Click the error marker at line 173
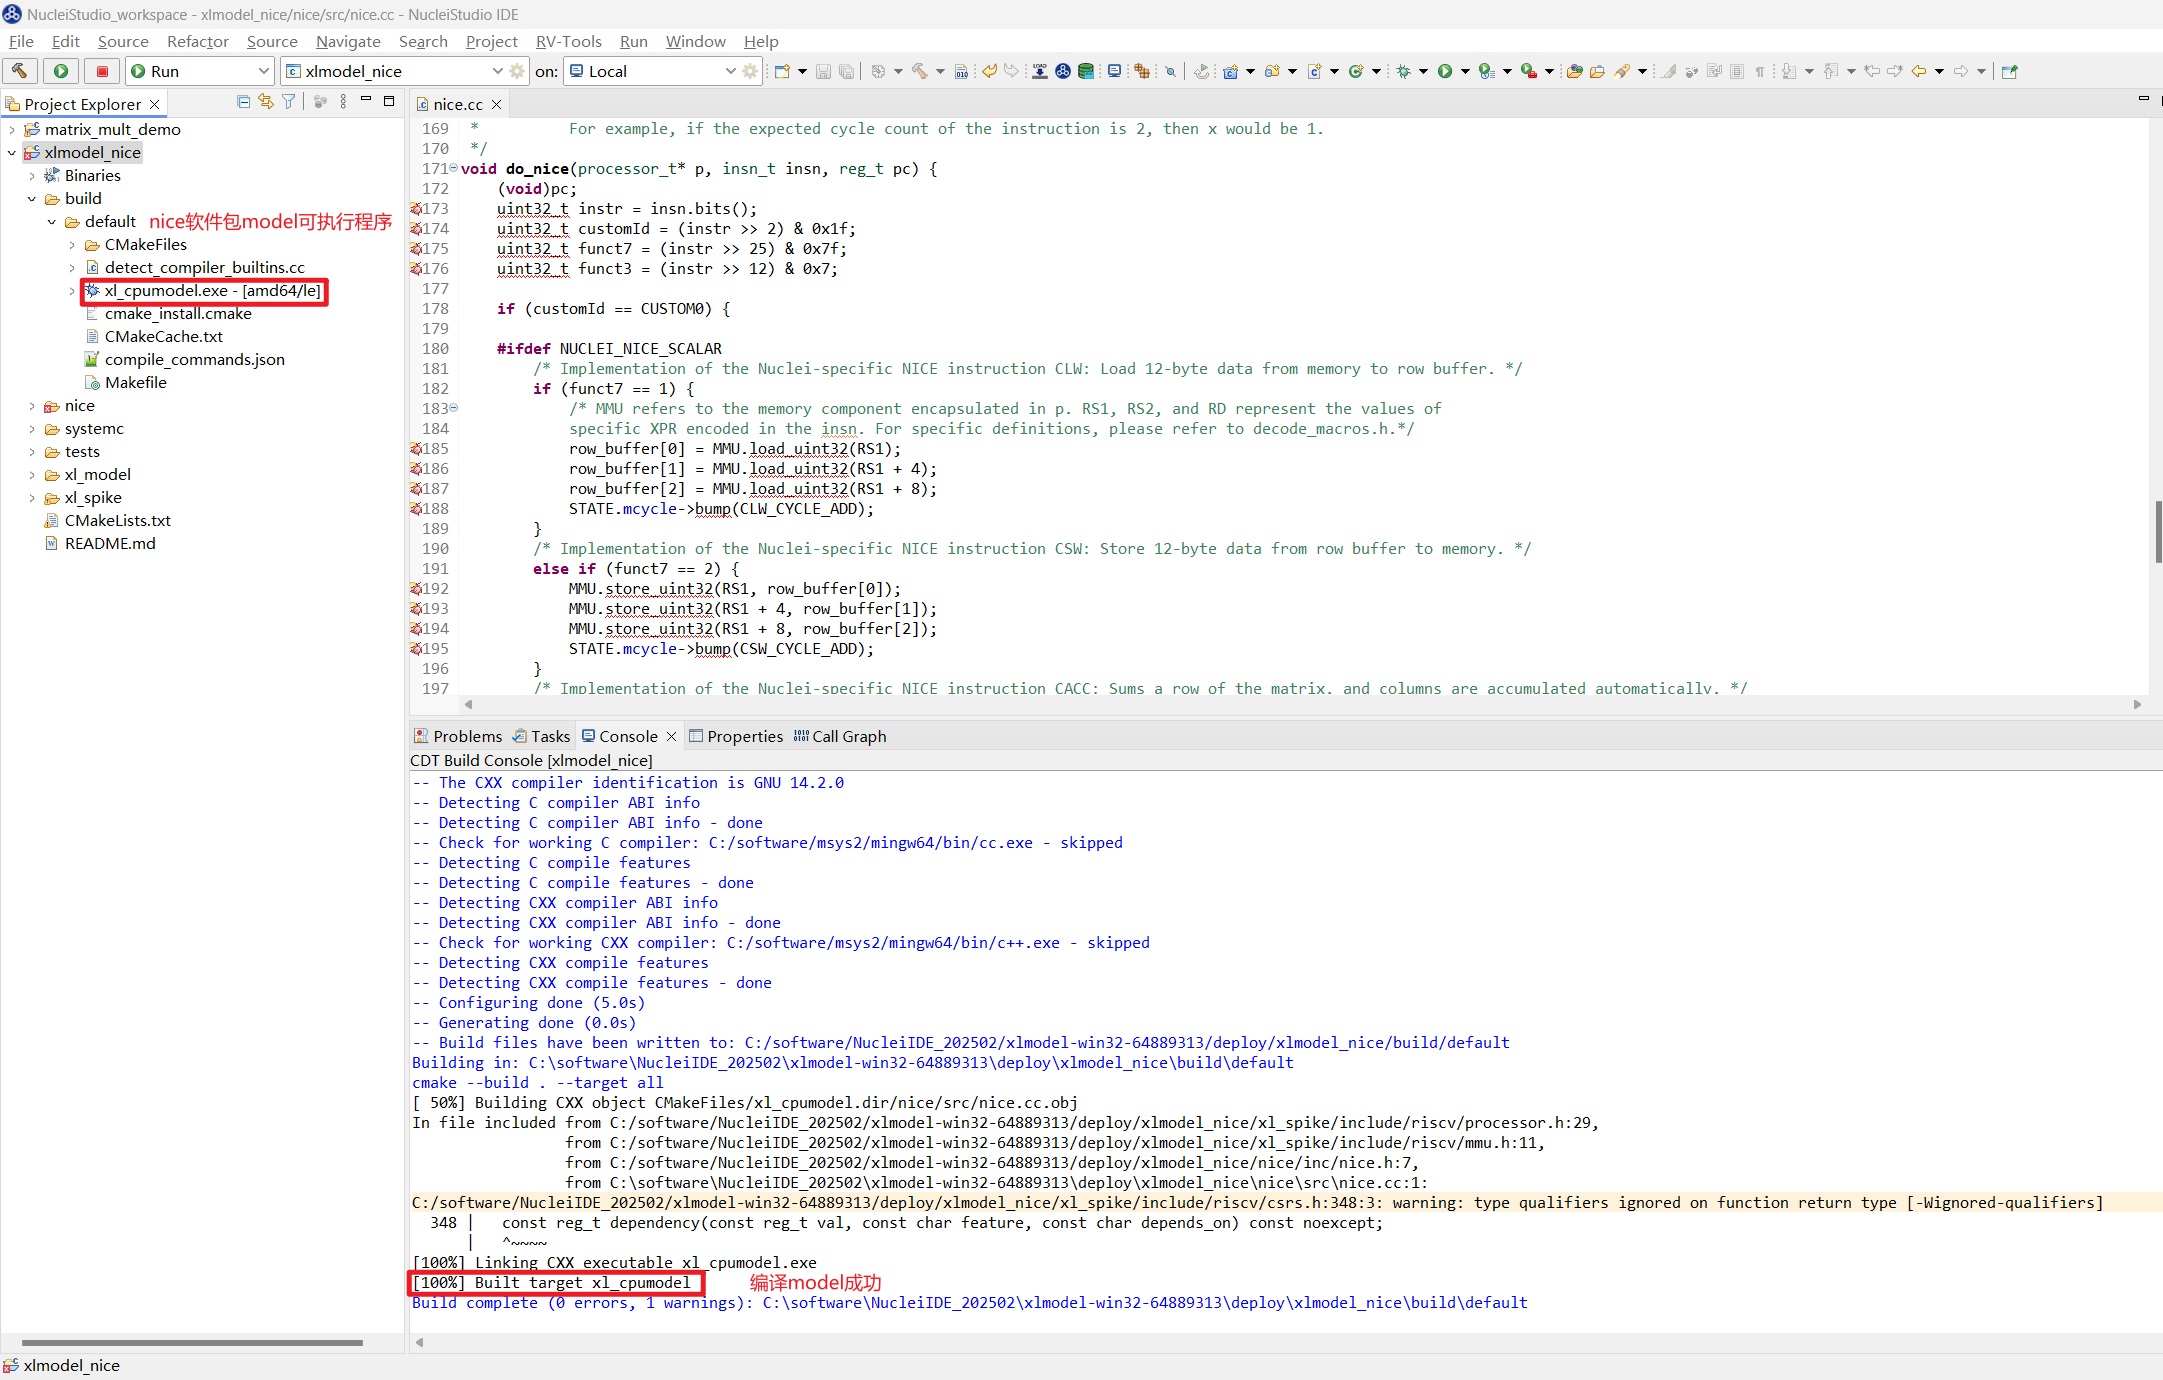This screenshot has height=1380, width=2163. pyautogui.click(x=416, y=209)
